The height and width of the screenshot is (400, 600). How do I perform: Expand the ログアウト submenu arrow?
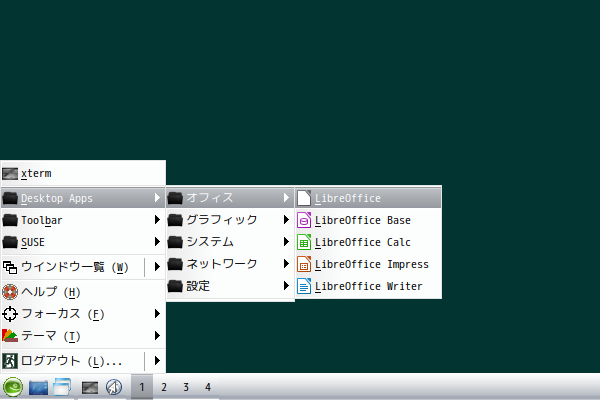[157, 361]
